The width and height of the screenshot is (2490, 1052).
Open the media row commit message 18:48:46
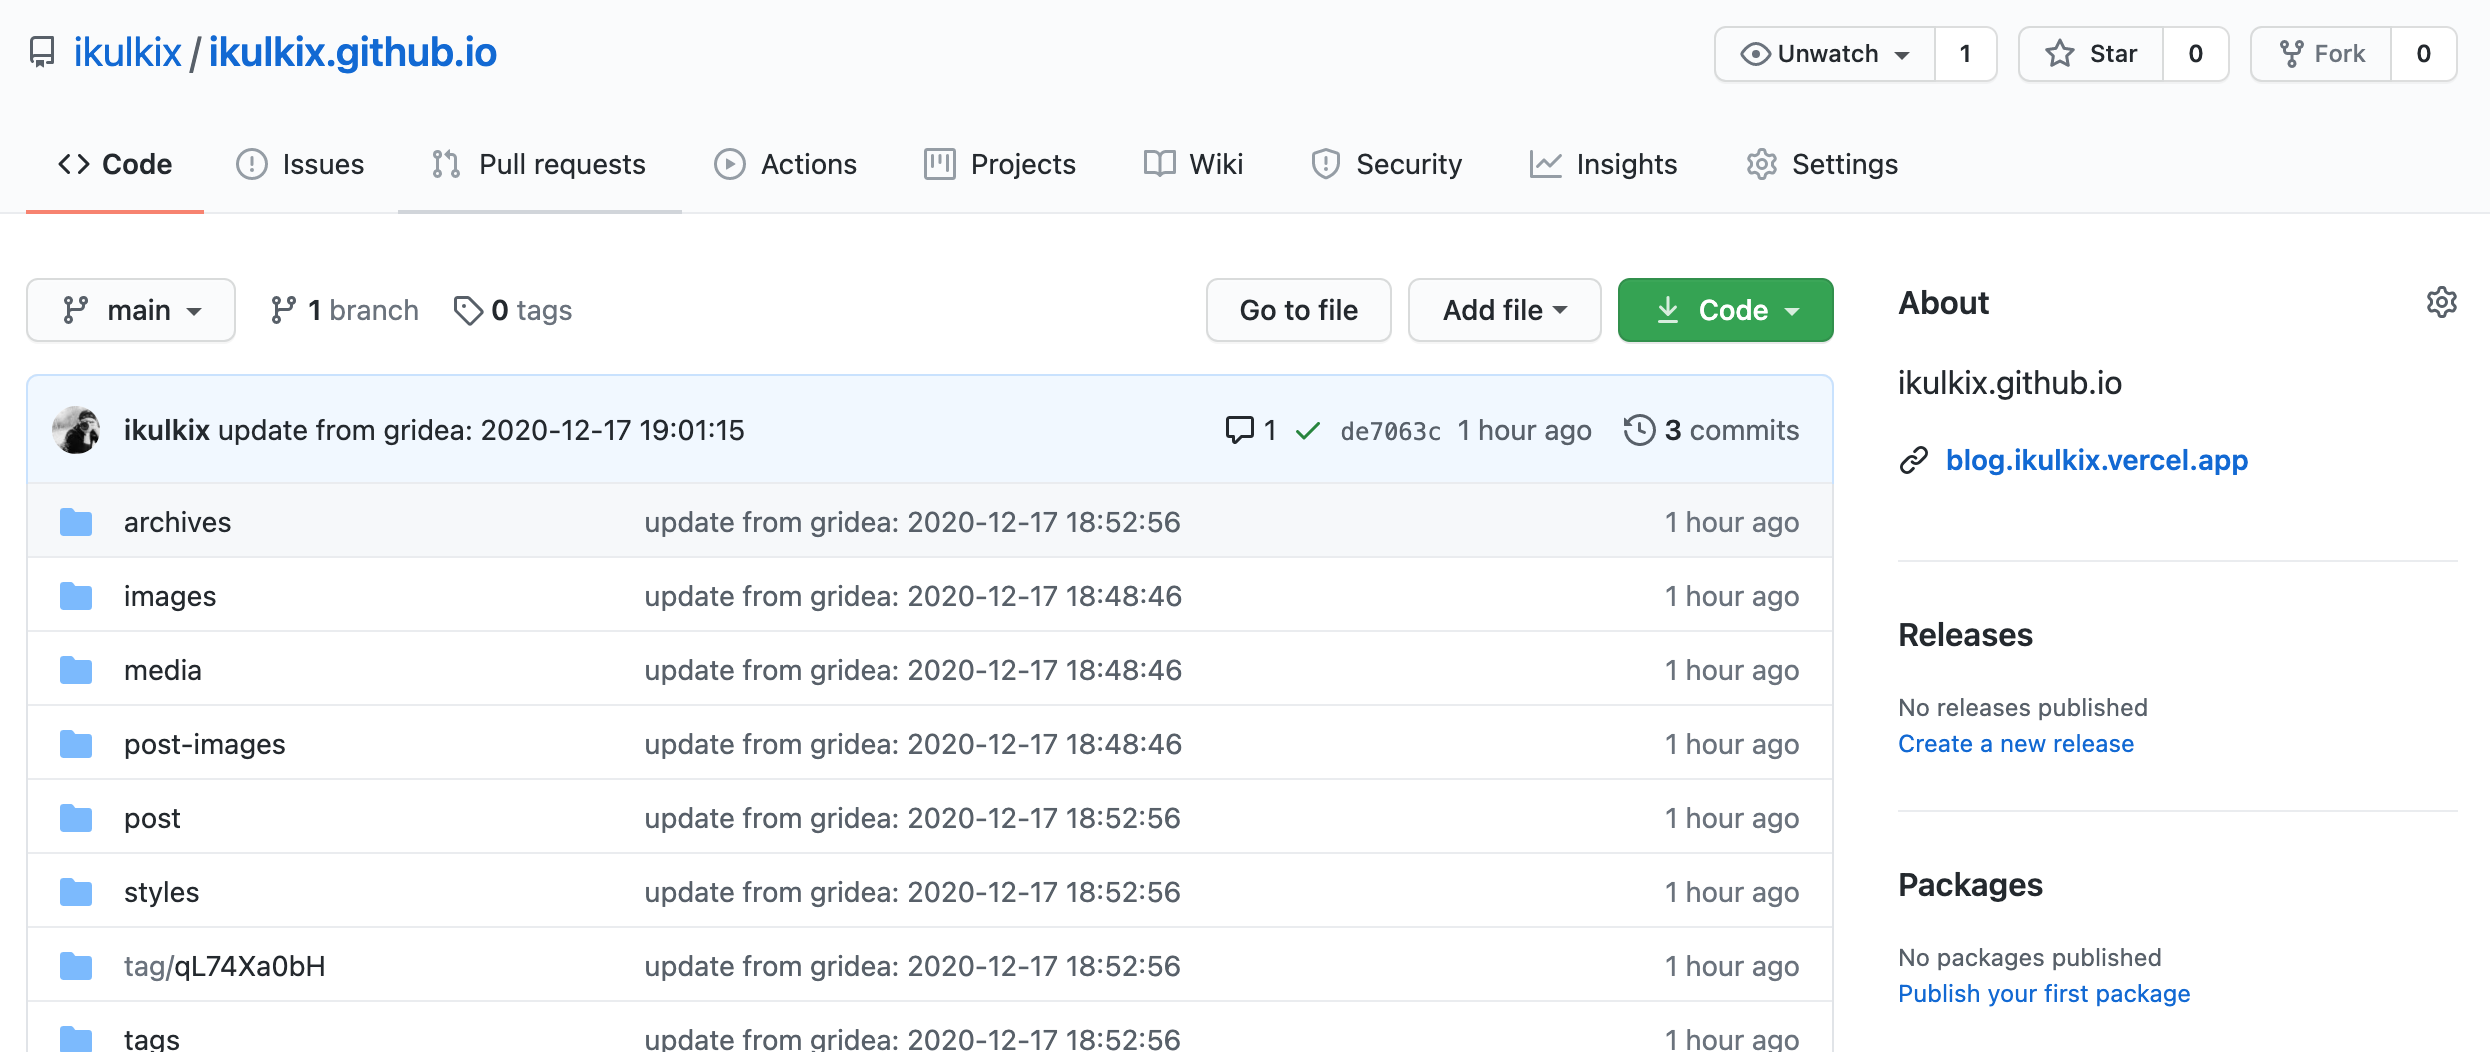913,670
